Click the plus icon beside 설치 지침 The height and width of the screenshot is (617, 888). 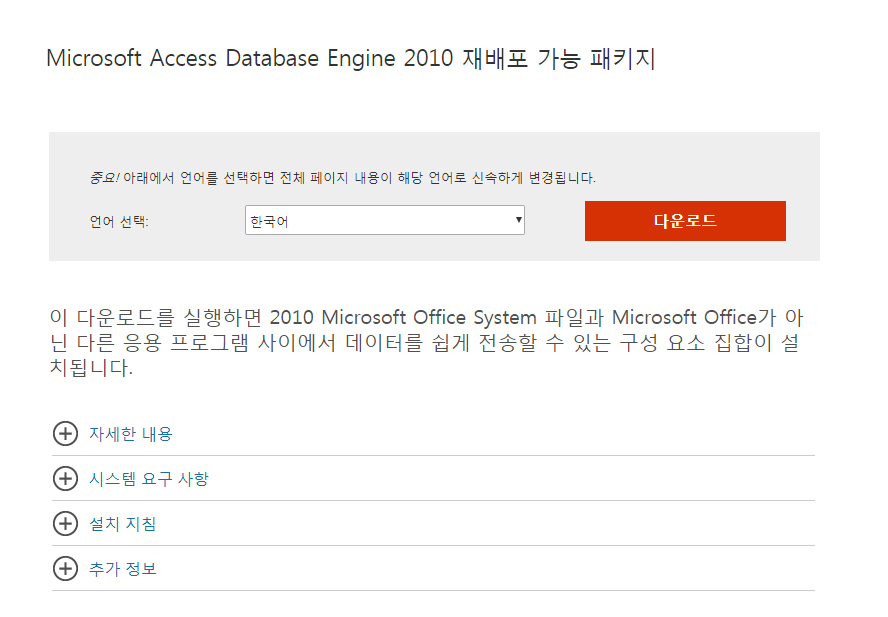click(65, 524)
